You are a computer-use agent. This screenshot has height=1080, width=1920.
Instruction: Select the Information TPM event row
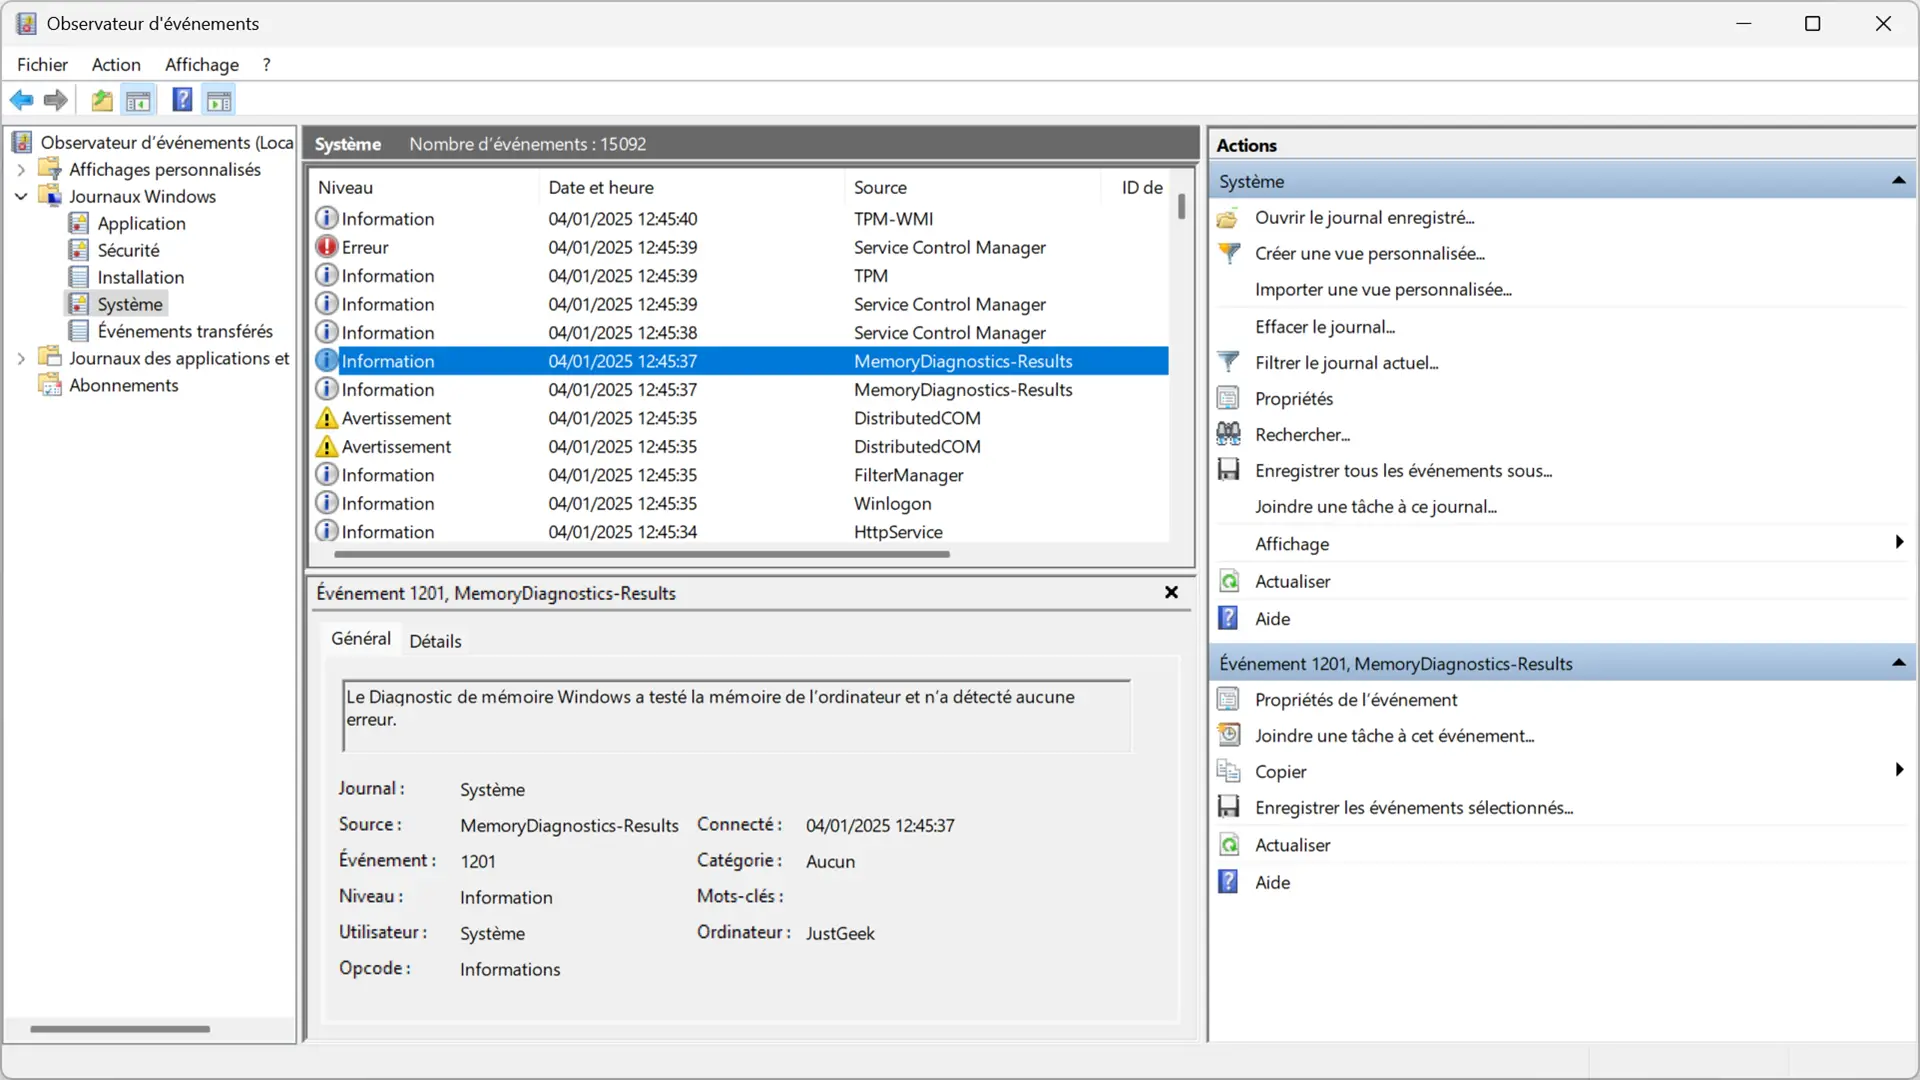coord(740,275)
